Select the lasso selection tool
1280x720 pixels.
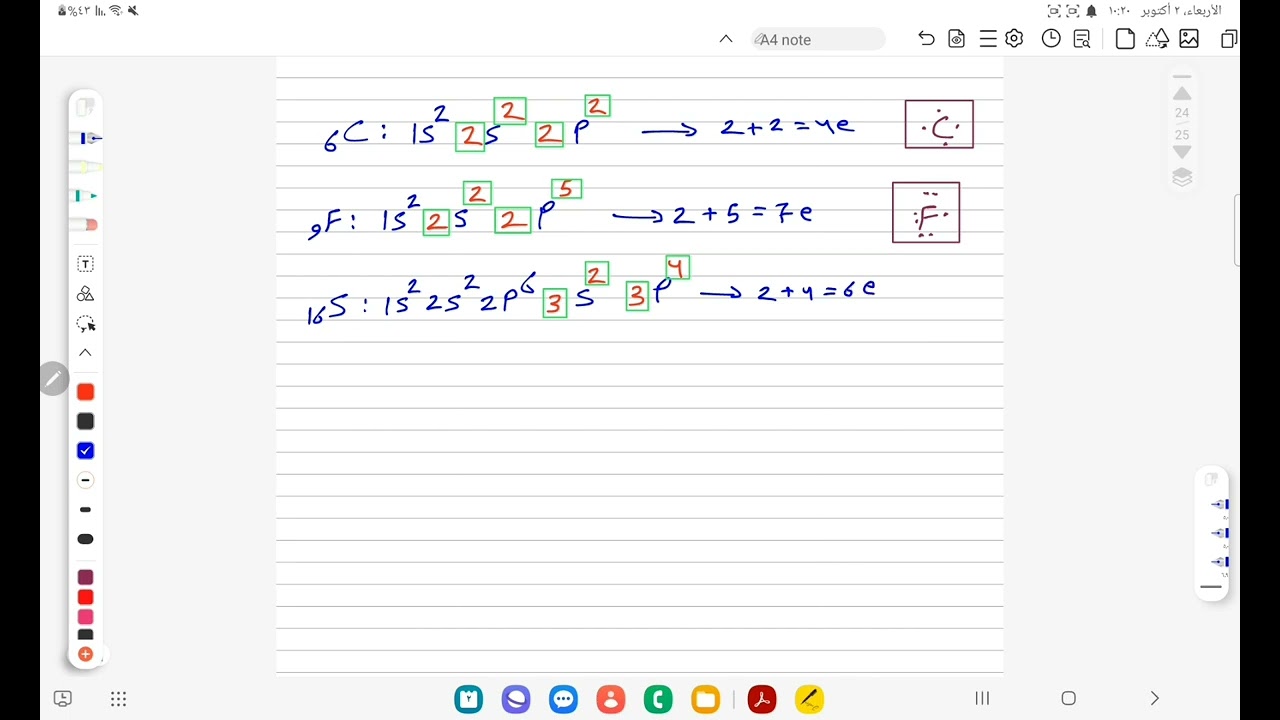(x=85, y=324)
